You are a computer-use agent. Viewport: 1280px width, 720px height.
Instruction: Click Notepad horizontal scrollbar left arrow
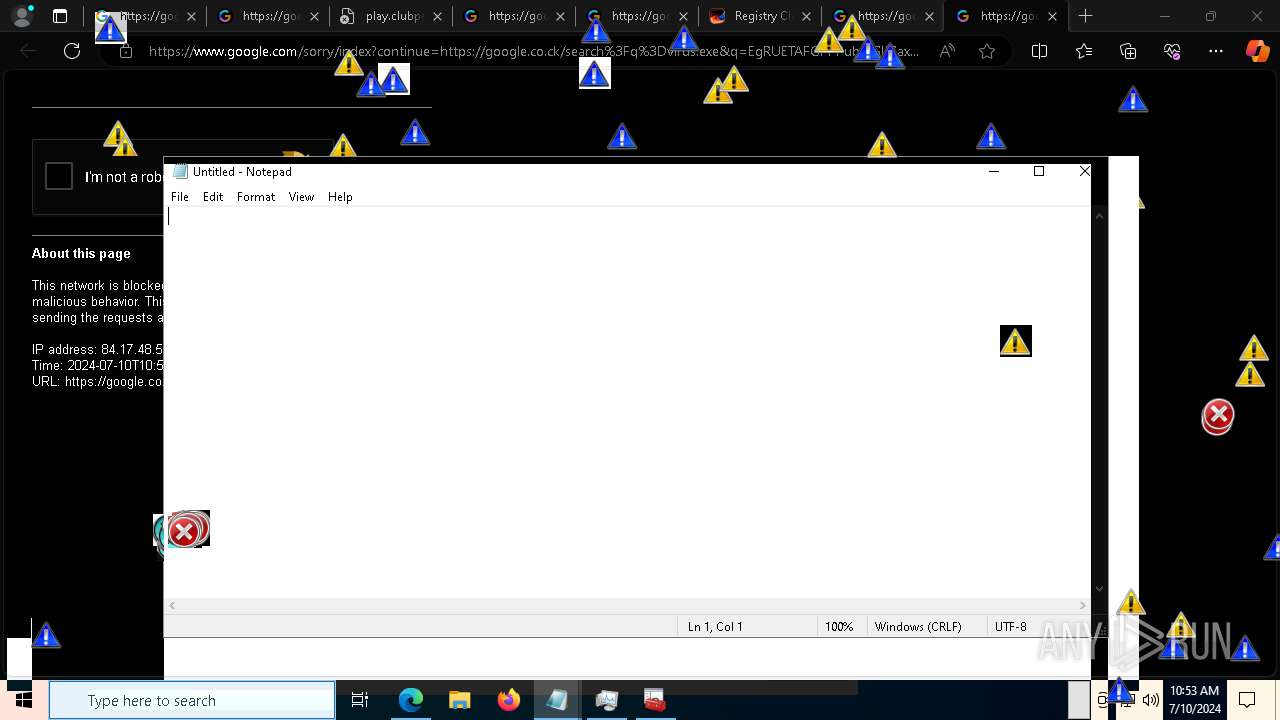pos(172,605)
